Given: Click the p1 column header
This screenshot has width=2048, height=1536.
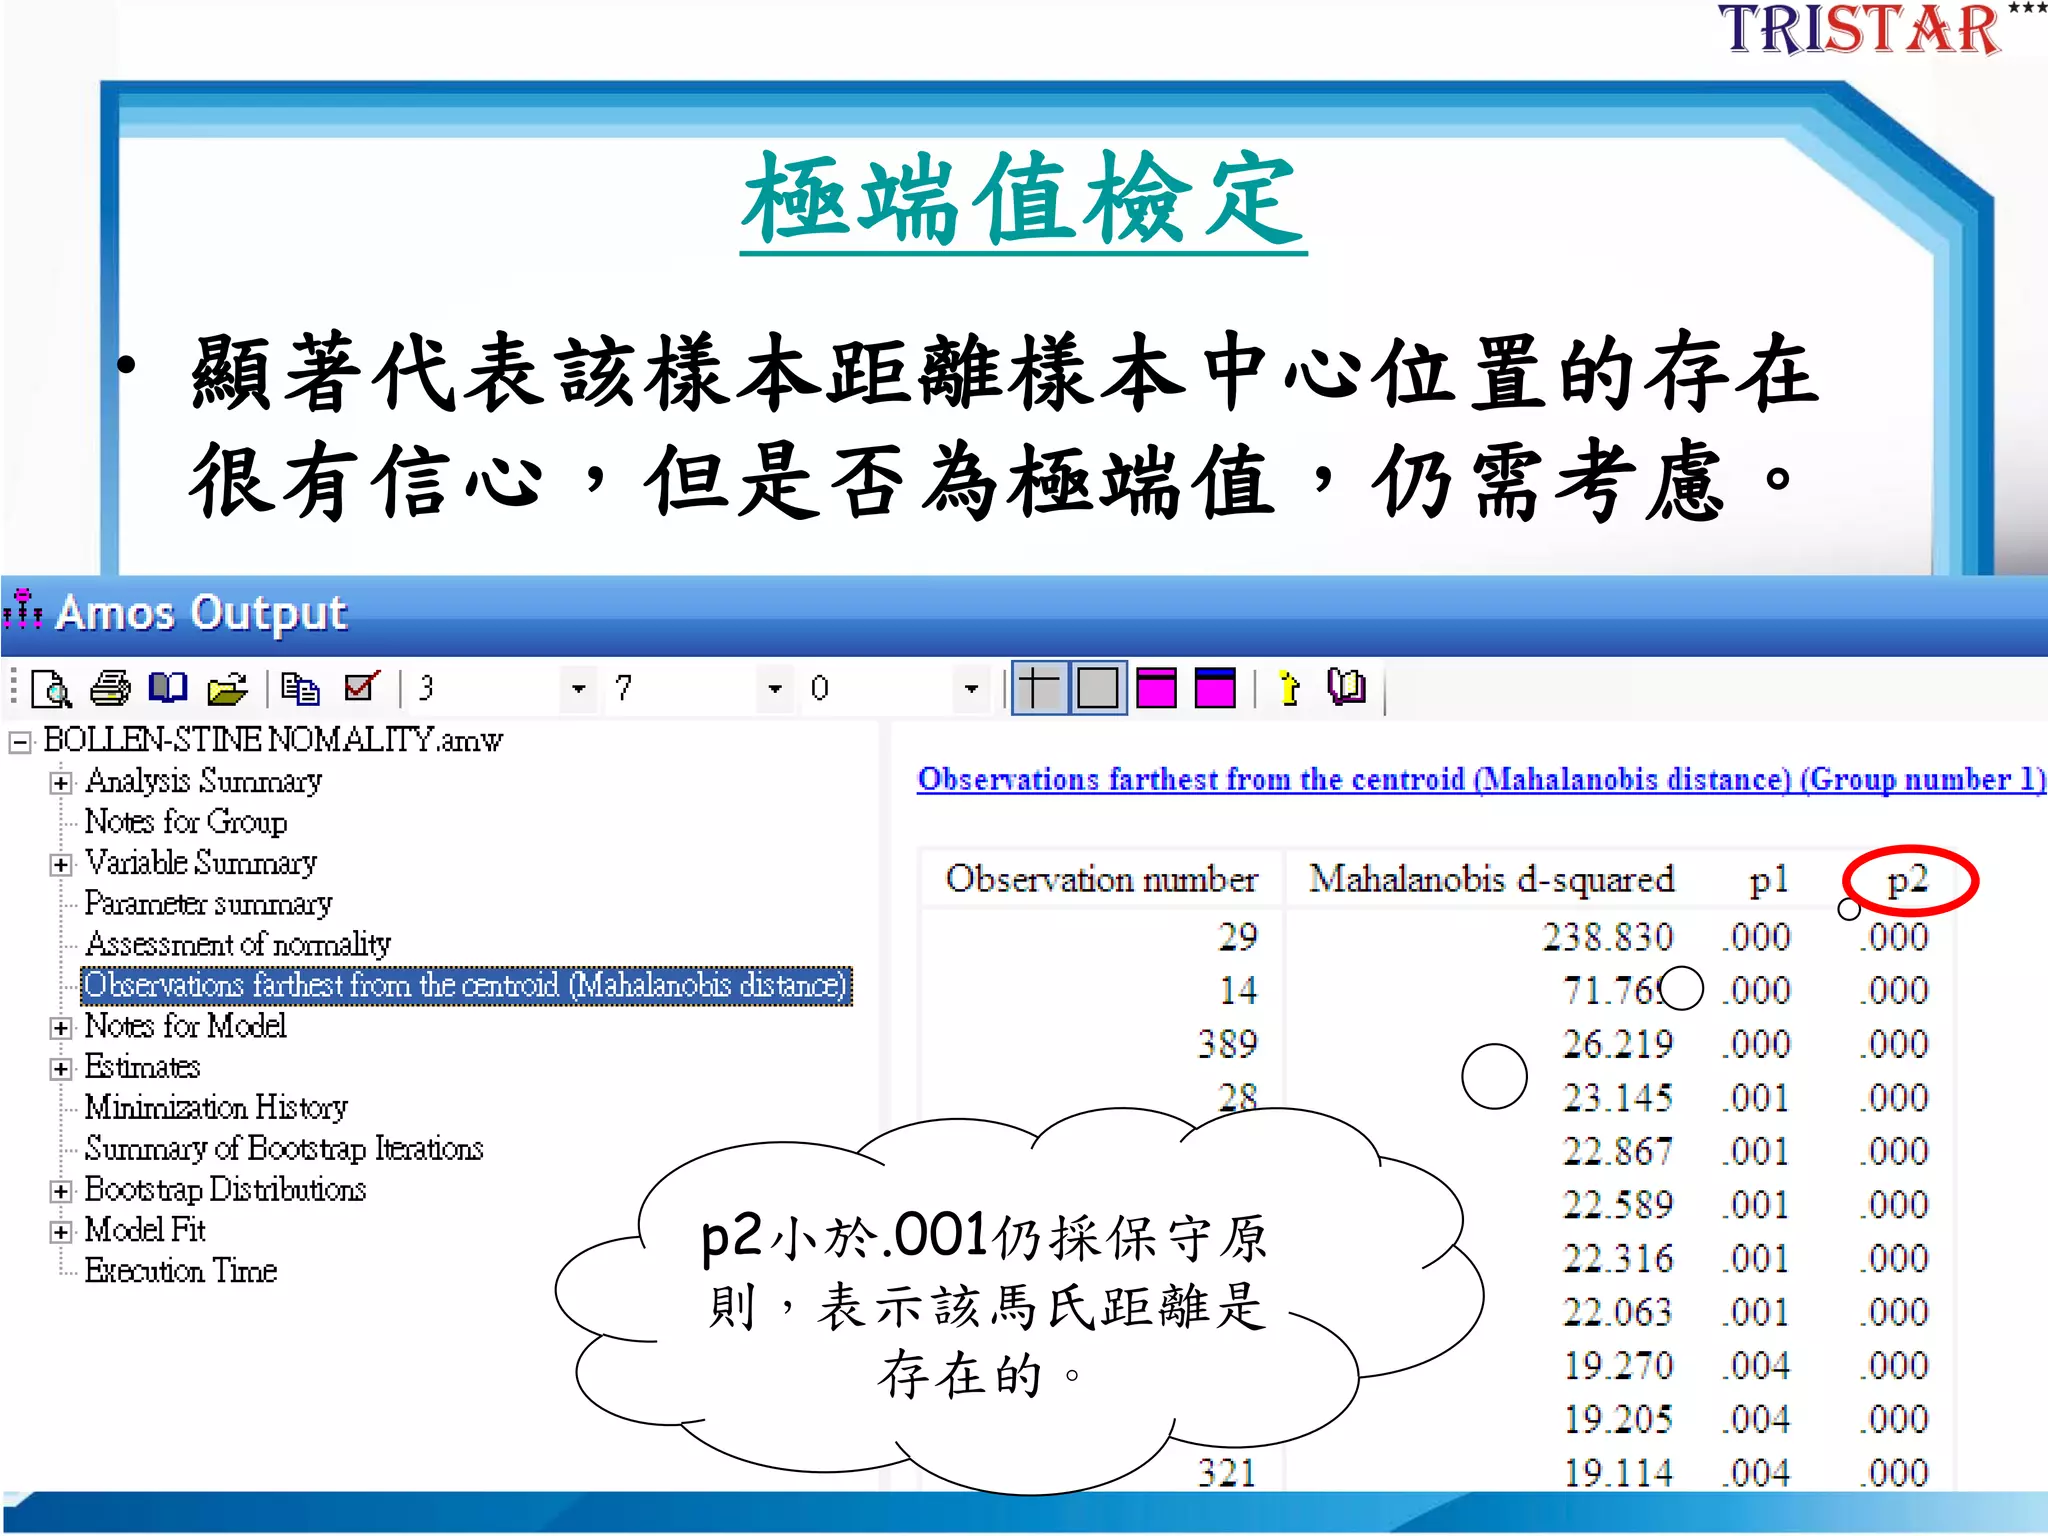Looking at the screenshot, I should (x=1767, y=881).
